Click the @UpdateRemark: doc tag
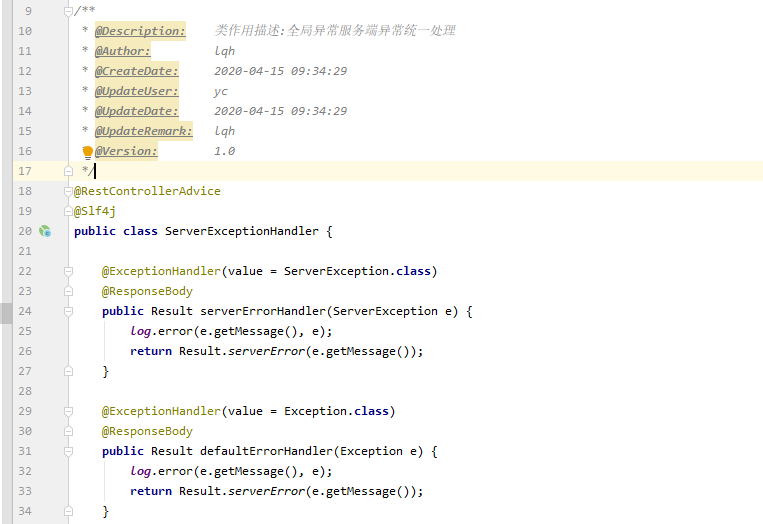The width and height of the screenshot is (763, 524). click(x=144, y=131)
